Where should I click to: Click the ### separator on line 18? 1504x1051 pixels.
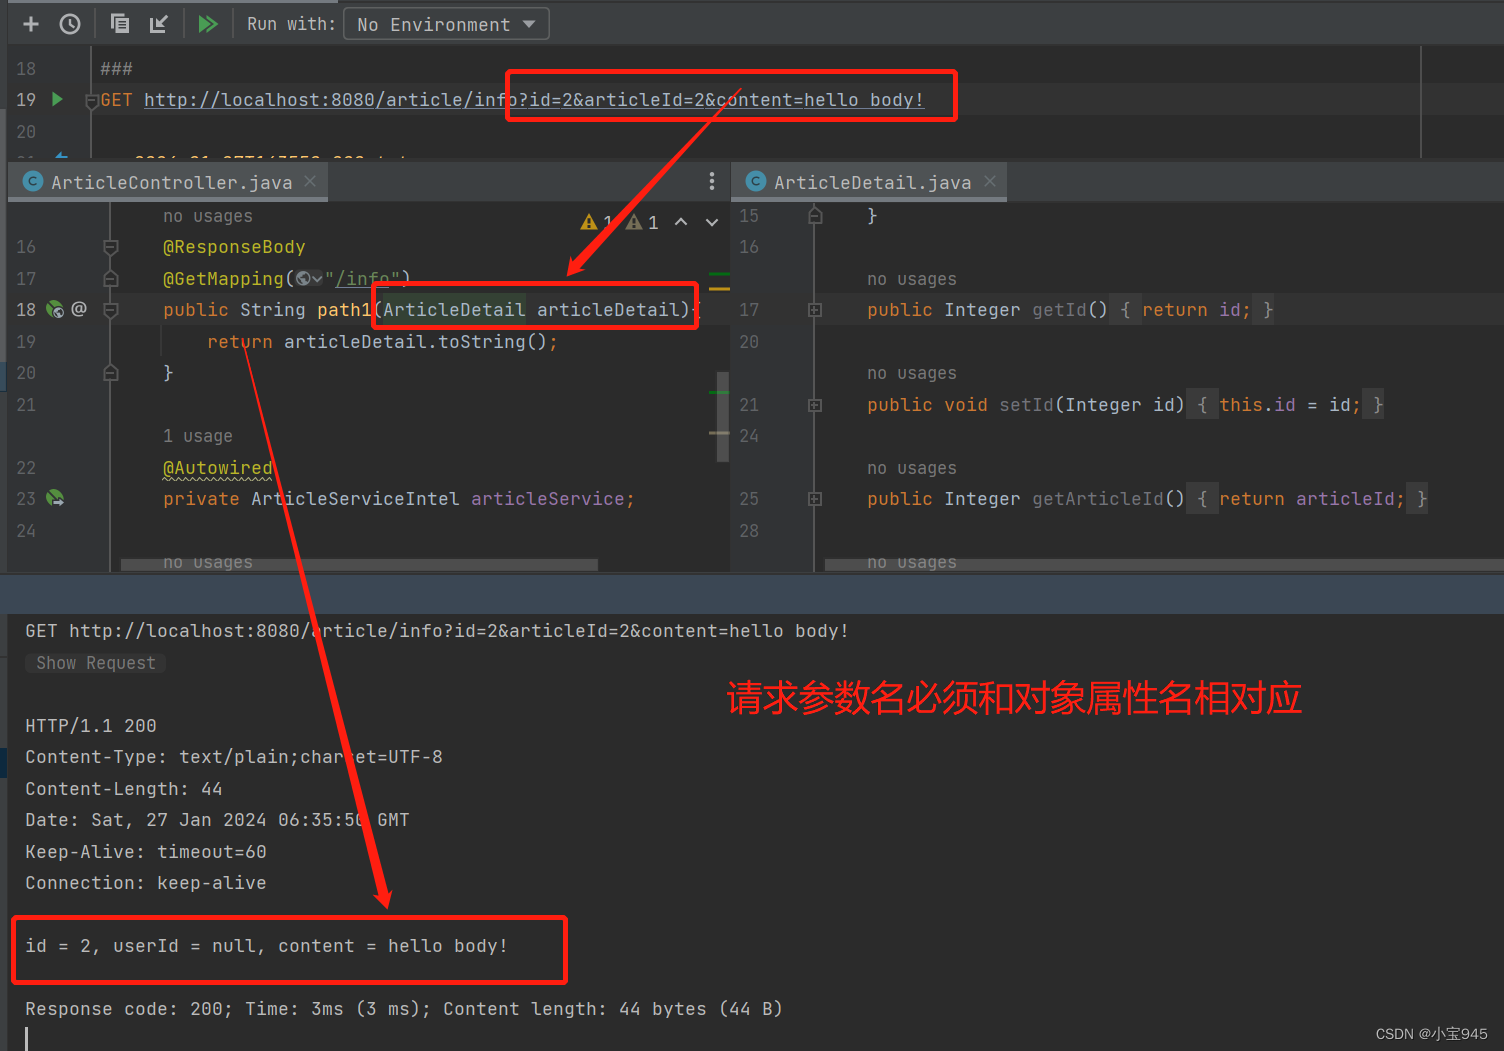click(x=116, y=69)
